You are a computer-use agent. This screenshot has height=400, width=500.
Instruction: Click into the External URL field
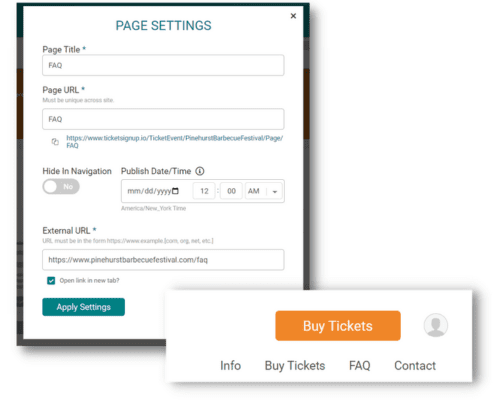click(163, 260)
